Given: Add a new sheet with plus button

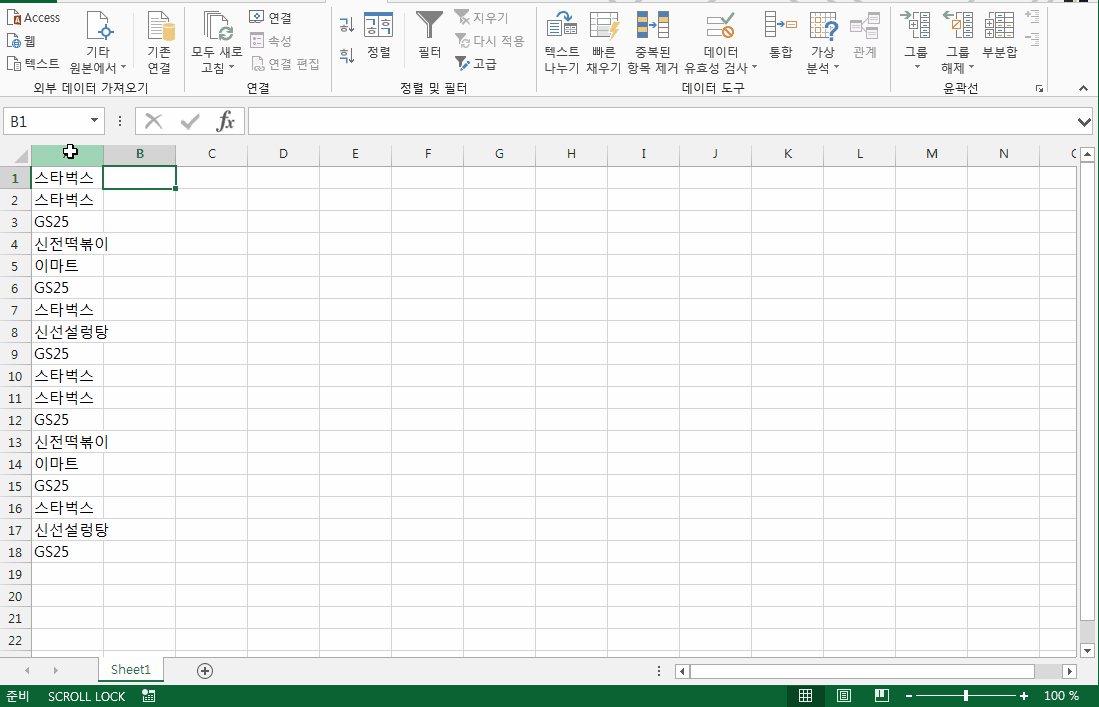Looking at the screenshot, I should (205, 671).
